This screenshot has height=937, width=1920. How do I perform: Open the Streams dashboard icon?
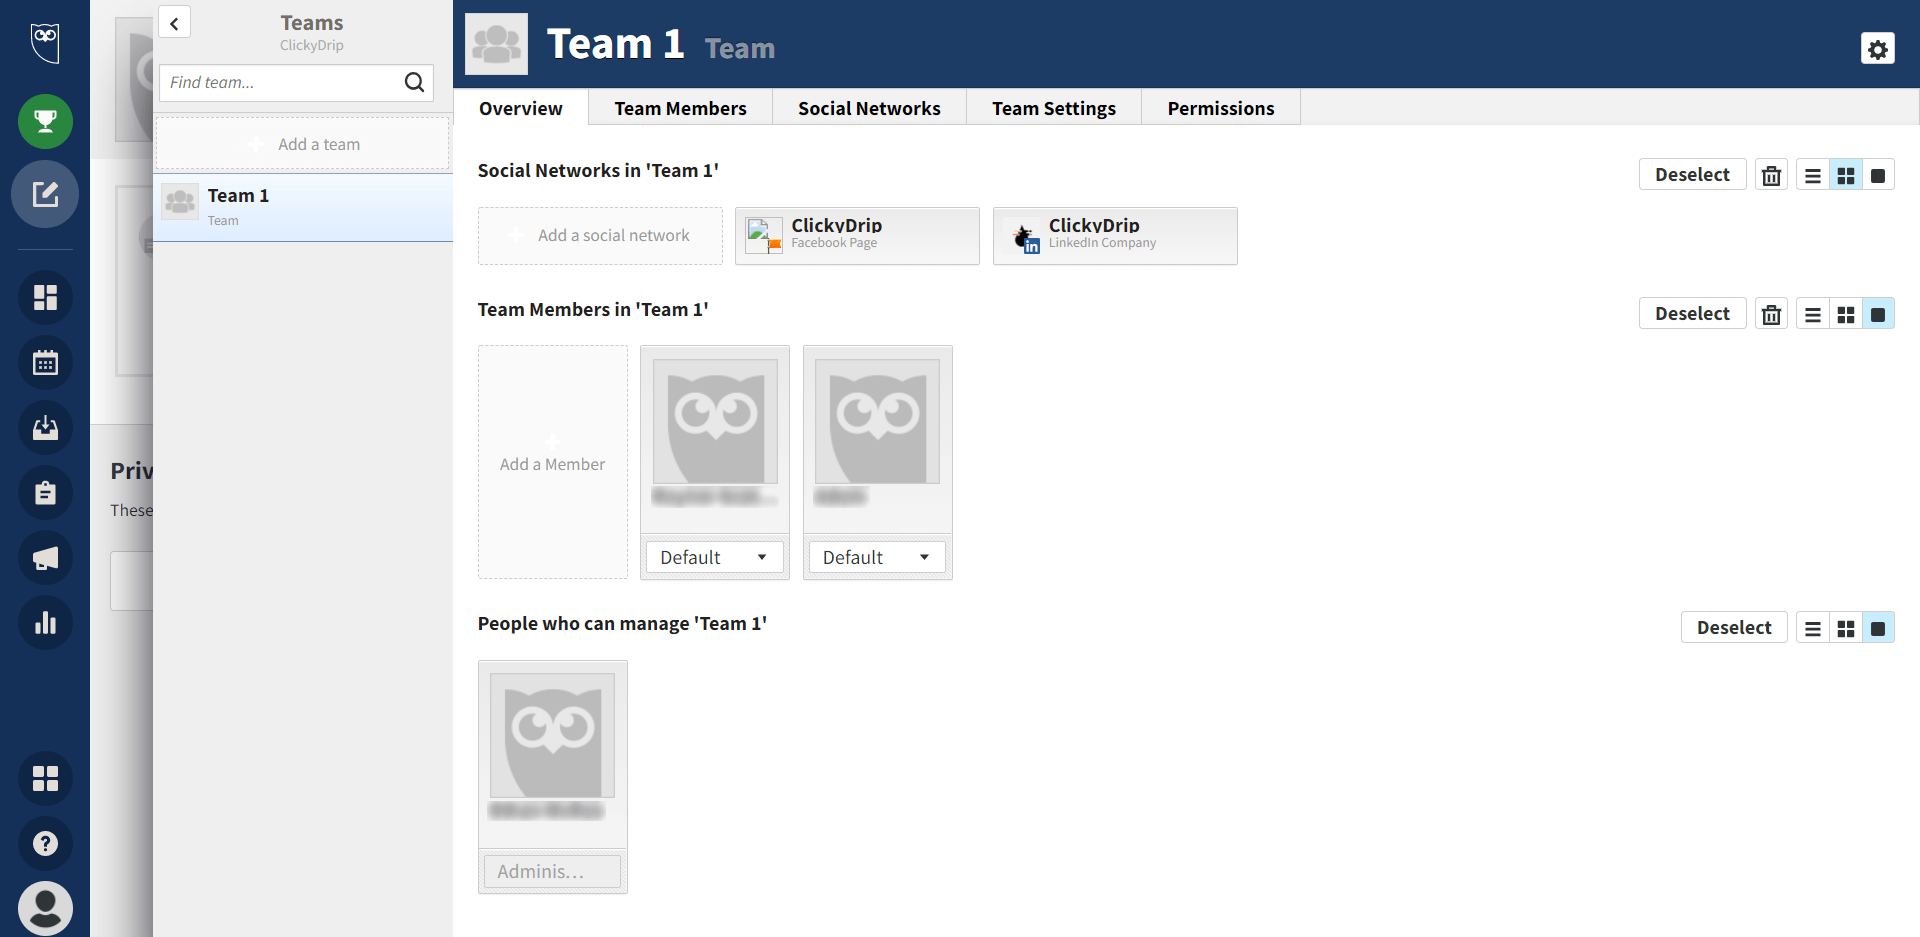click(x=45, y=298)
